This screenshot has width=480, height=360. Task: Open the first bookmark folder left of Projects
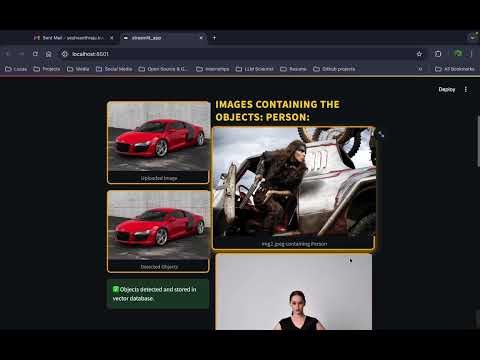pos(16,69)
